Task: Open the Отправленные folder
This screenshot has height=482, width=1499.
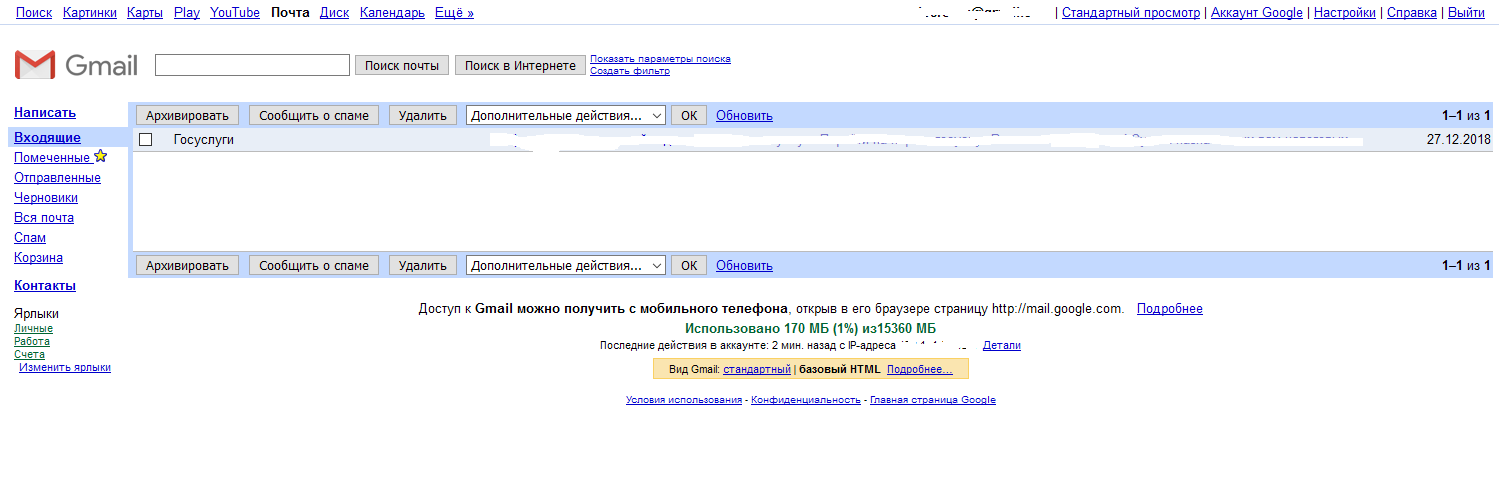Action: point(57,178)
